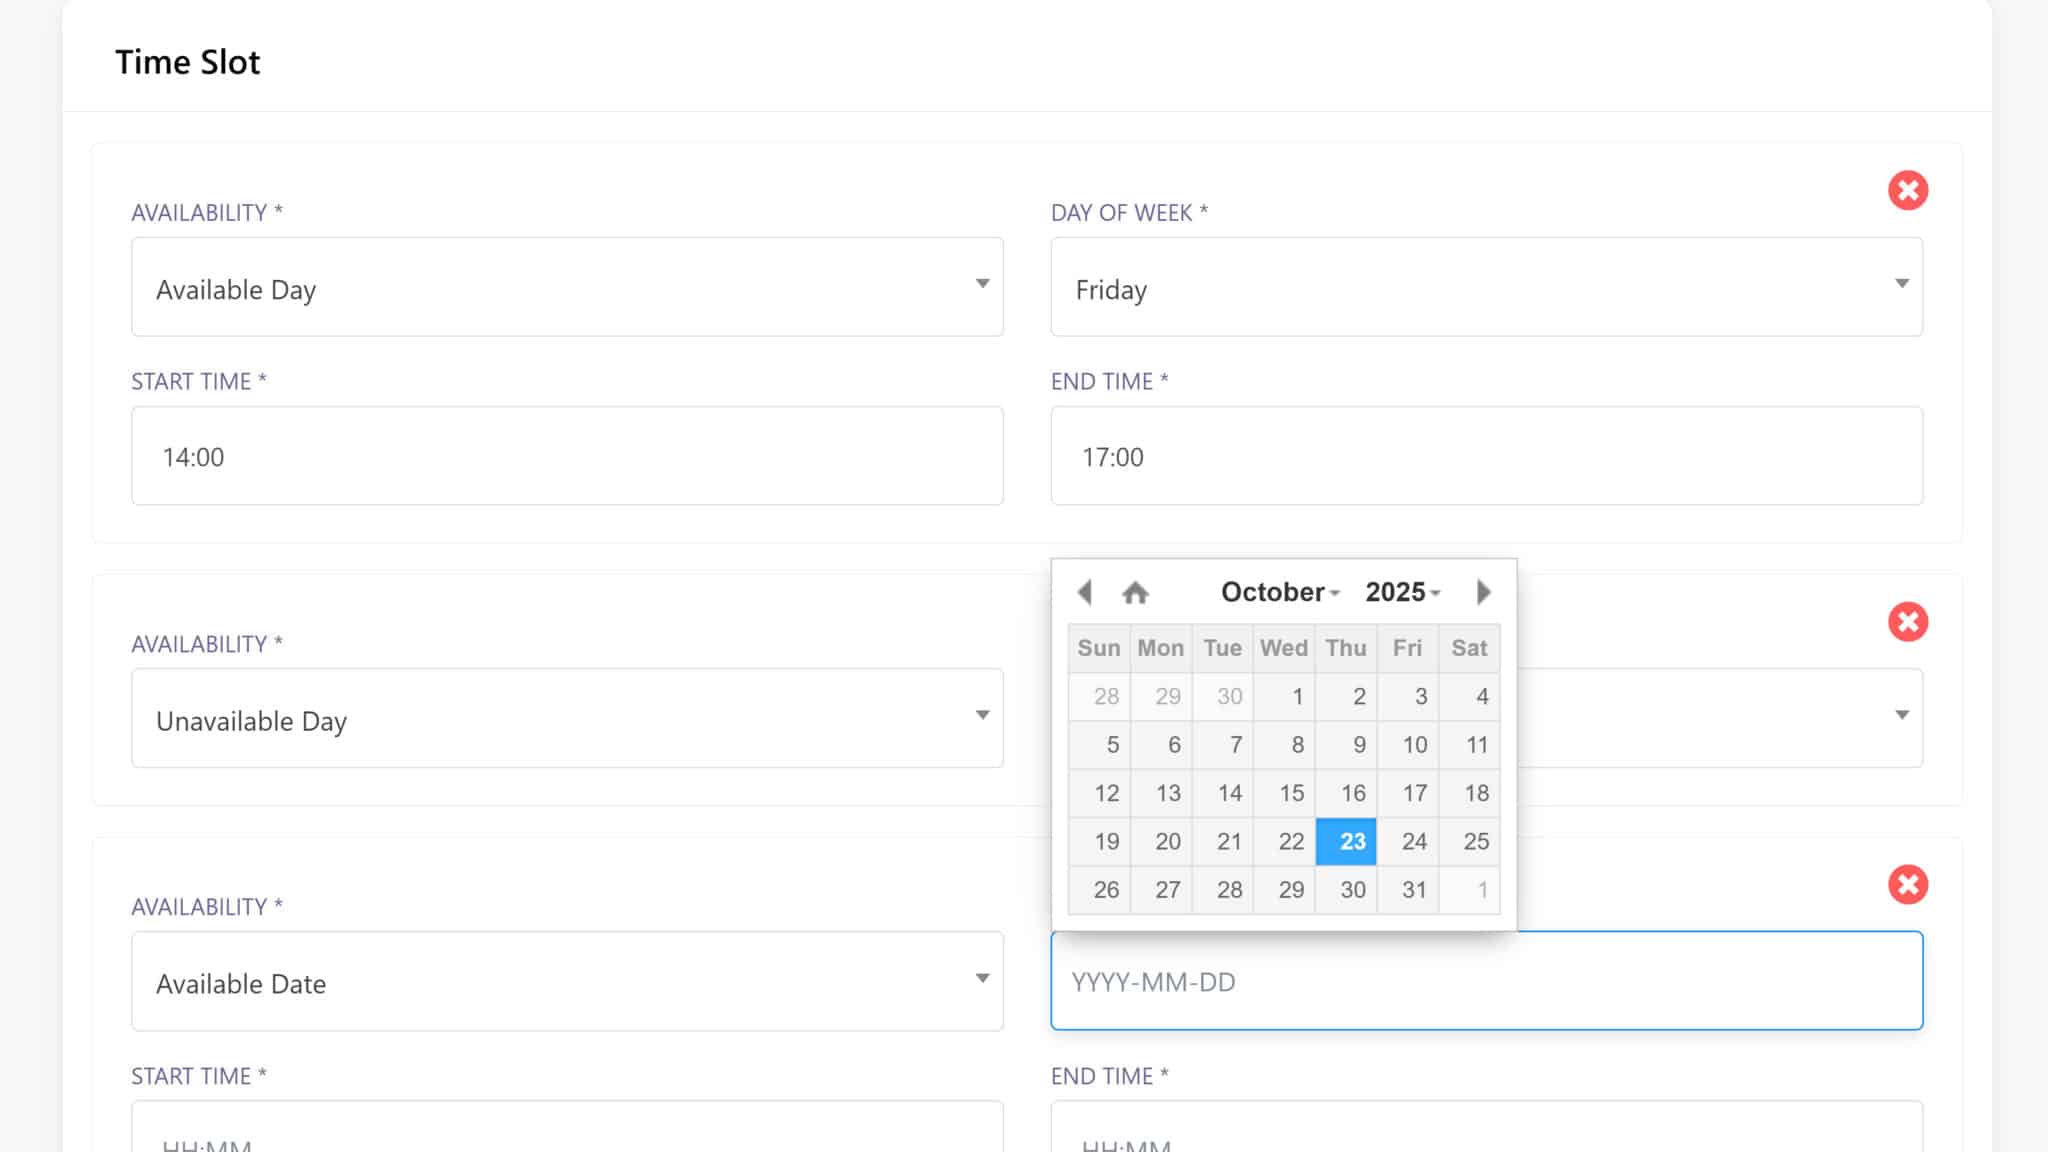This screenshot has width=2048, height=1152.
Task: Click the calendar home icon
Action: (1135, 593)
